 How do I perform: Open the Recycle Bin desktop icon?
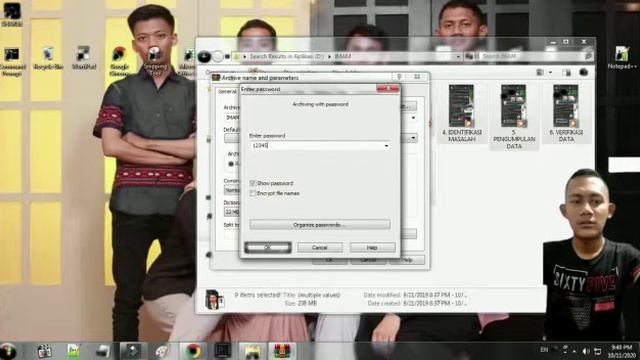[48, 58]
